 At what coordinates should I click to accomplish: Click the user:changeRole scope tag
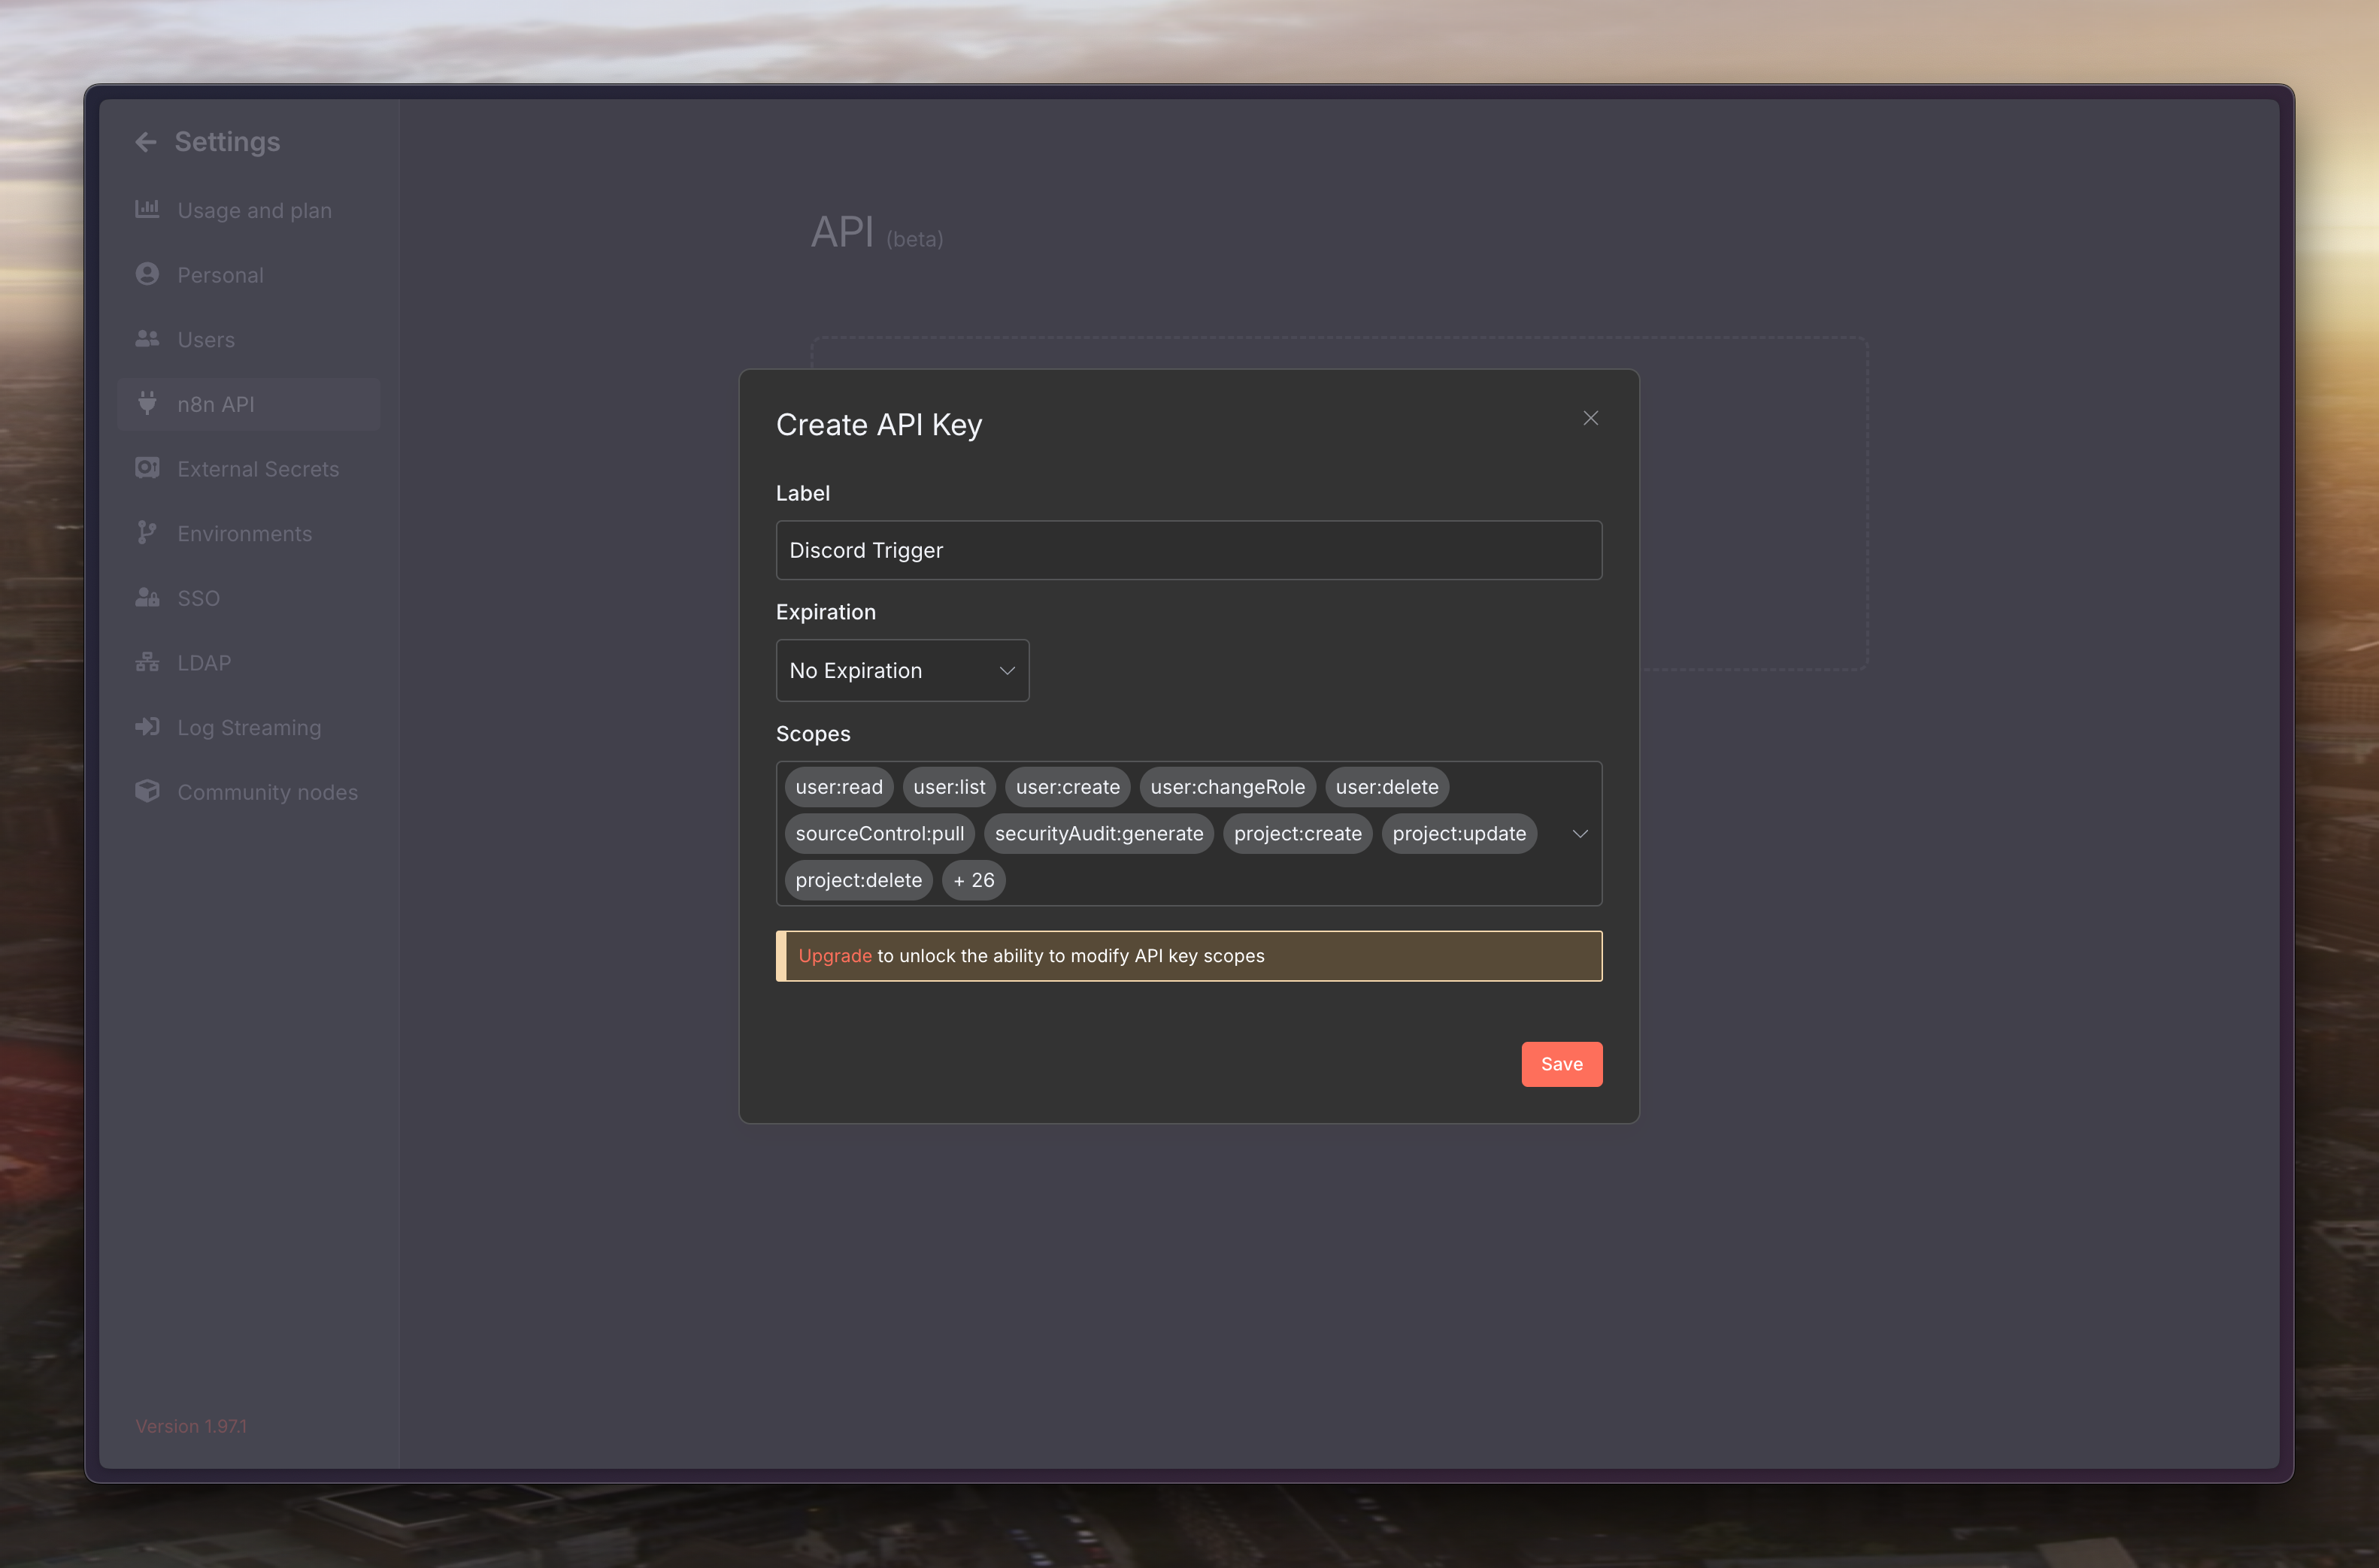(1226, 787)
